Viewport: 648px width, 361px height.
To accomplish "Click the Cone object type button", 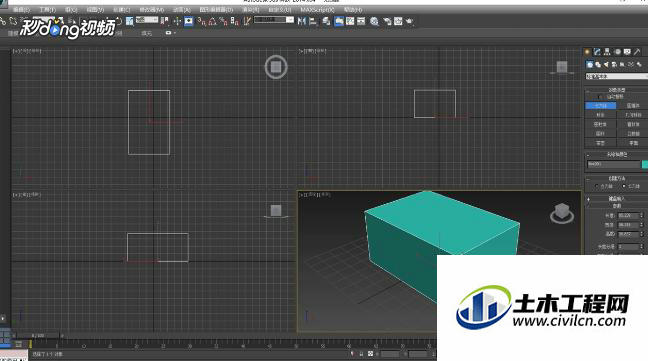I will pyautogui.click(x=633, y=106).
